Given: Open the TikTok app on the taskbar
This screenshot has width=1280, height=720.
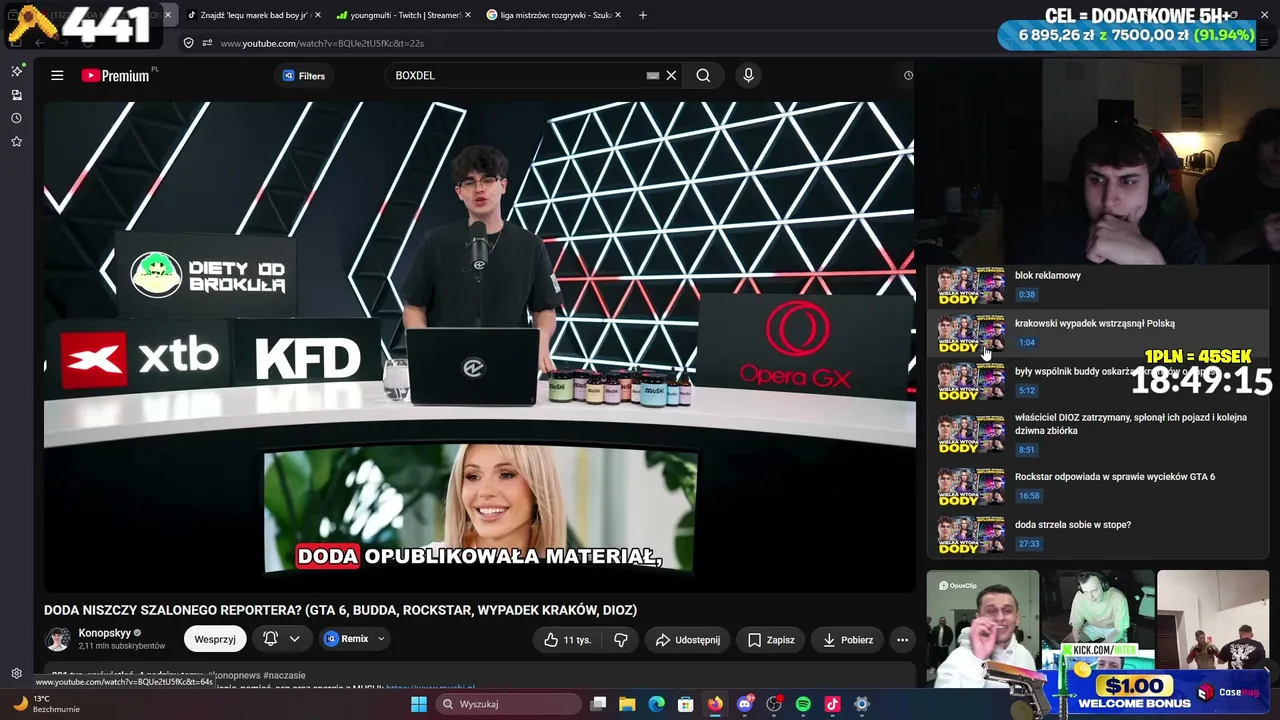Looking at the screenshot, I should pyautogui.click(x=832, y=704).
